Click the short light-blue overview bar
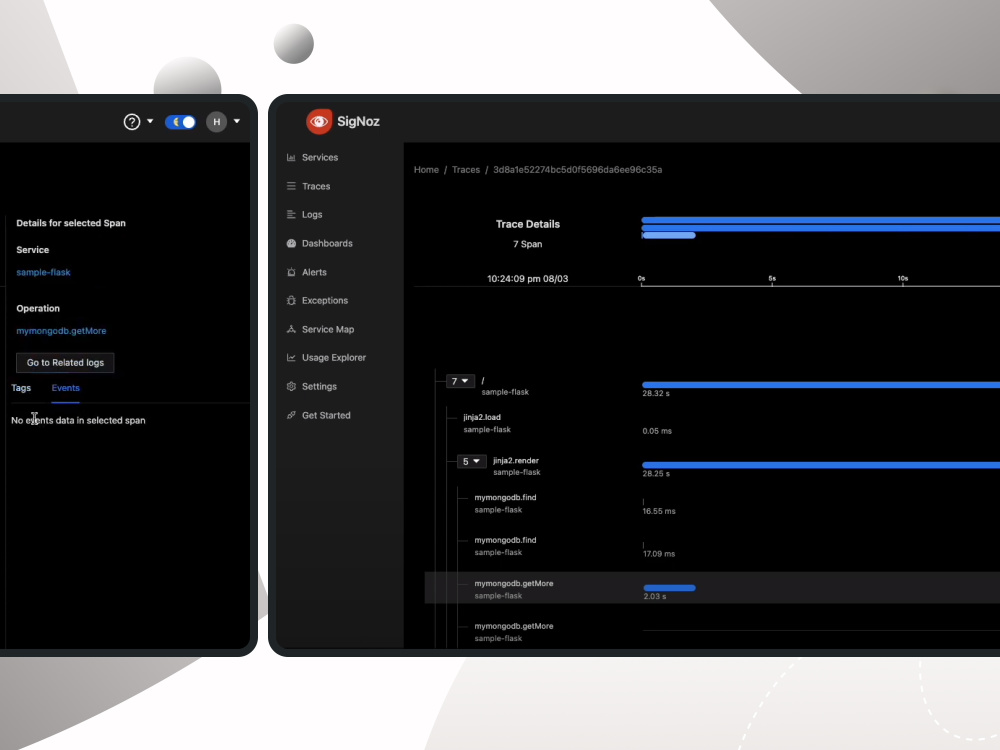The height and width of the screenshot is (750, 1000). click(668, 235)
